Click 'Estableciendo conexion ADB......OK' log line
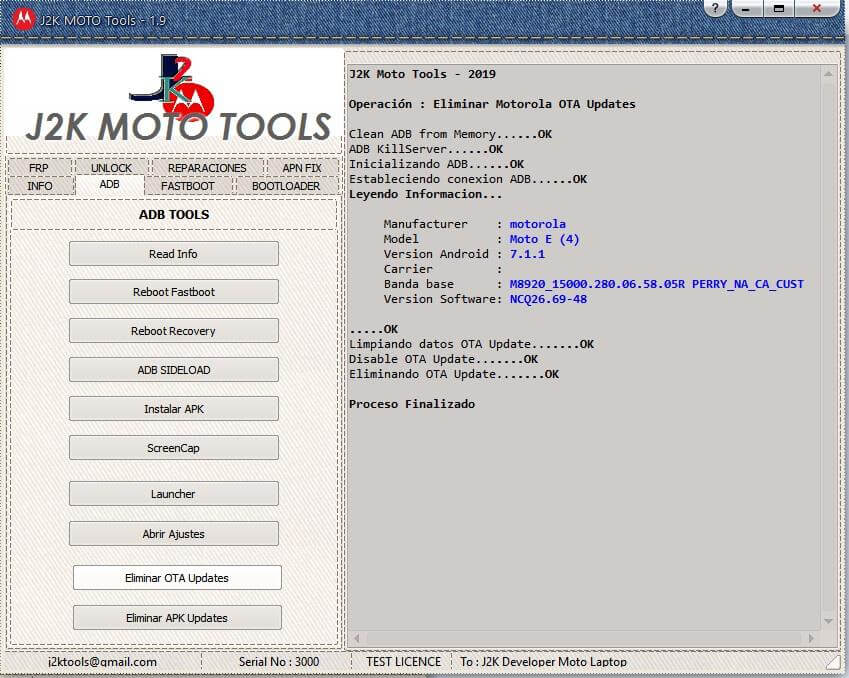Screen dimensions: 849x678 (x=468, y=179)
